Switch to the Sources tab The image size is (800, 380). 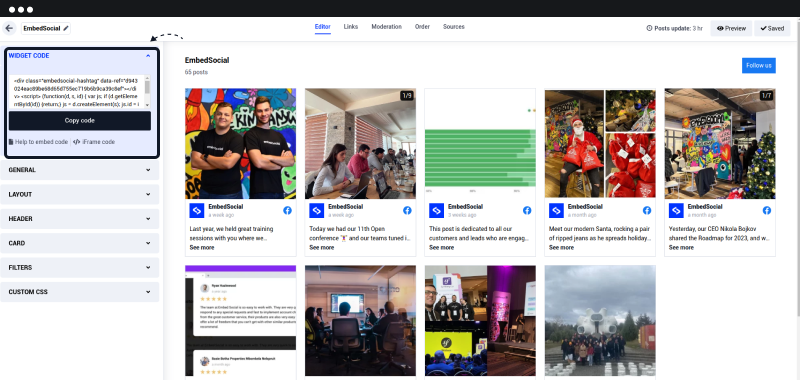tap(454, 27)
